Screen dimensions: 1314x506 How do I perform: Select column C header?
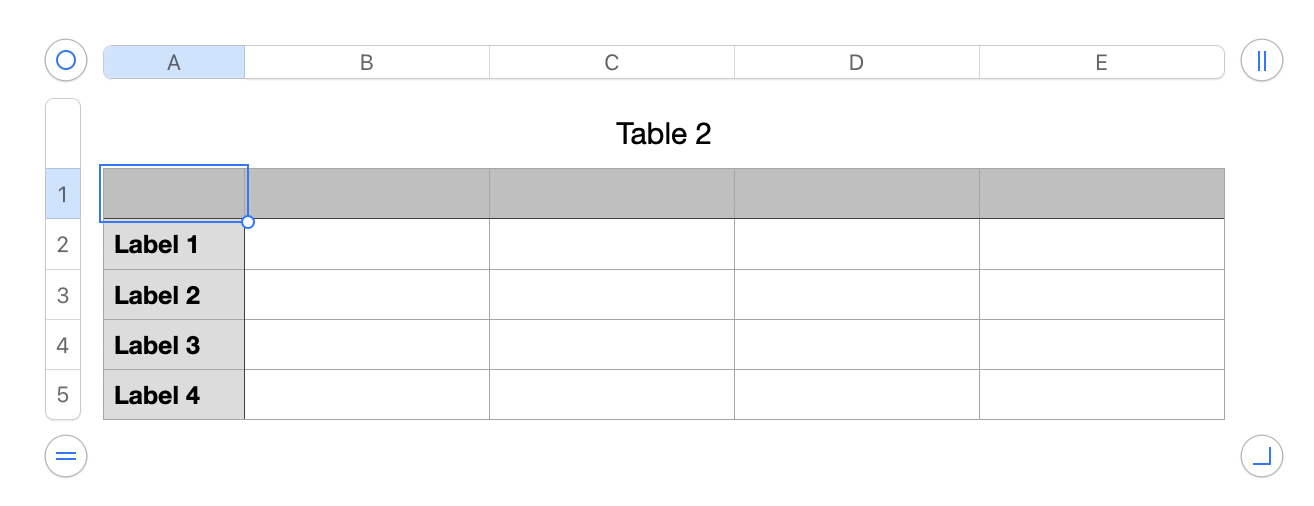pos(612,62)
